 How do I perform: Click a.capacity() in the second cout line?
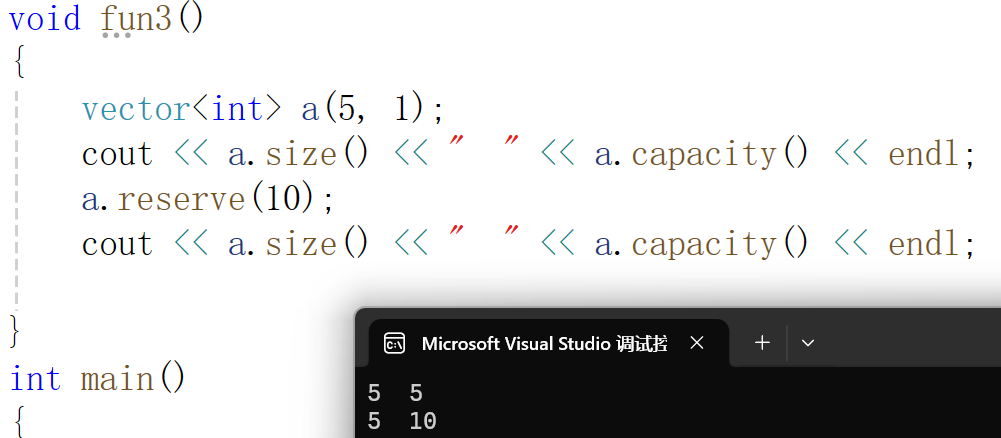(x=702, y=244)
